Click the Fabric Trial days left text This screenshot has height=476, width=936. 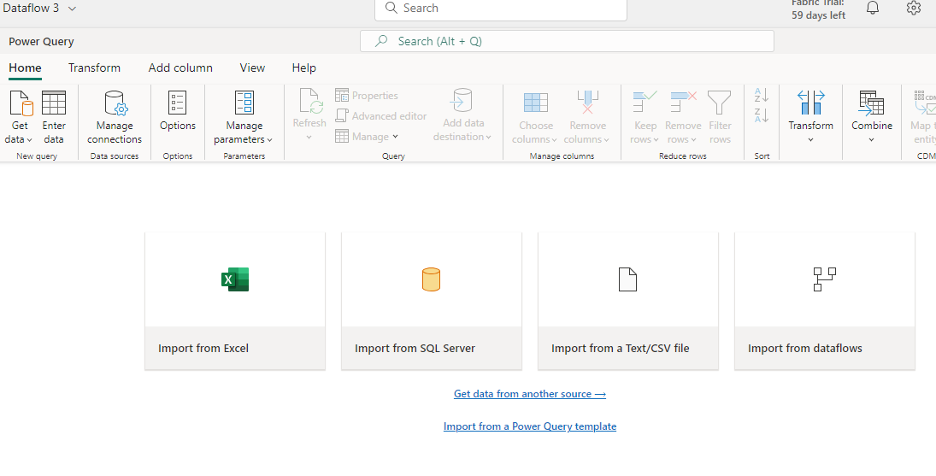click(x=818, y=10)
